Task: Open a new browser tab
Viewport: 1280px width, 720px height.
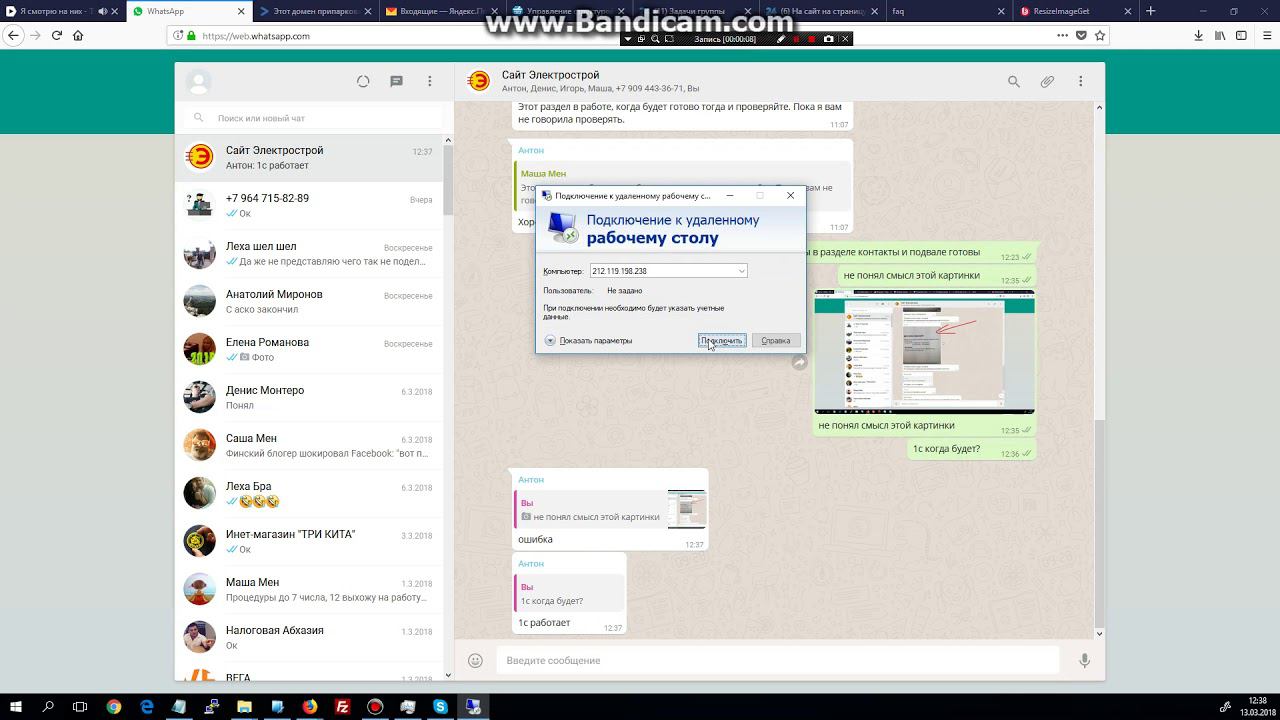Action: click(1151, 11)
